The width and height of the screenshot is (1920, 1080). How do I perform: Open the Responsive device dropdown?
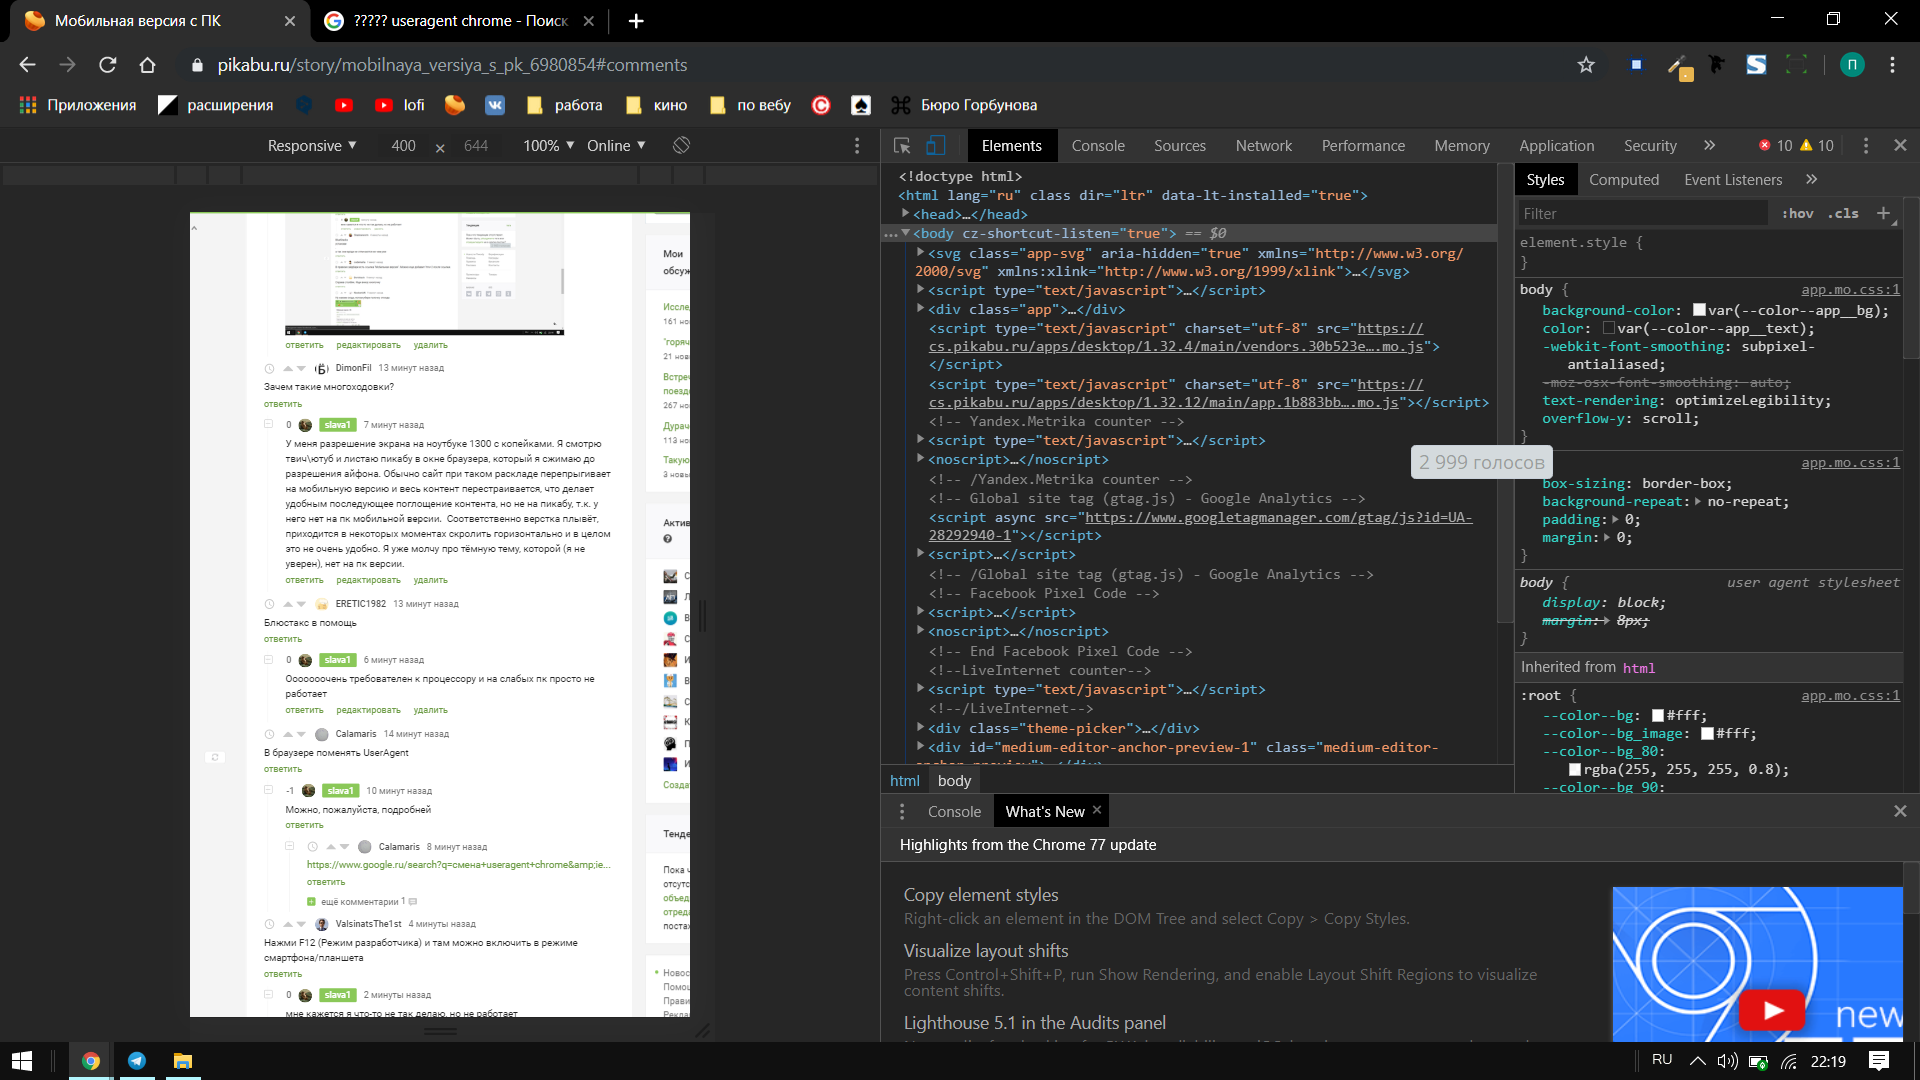point(311,146)
